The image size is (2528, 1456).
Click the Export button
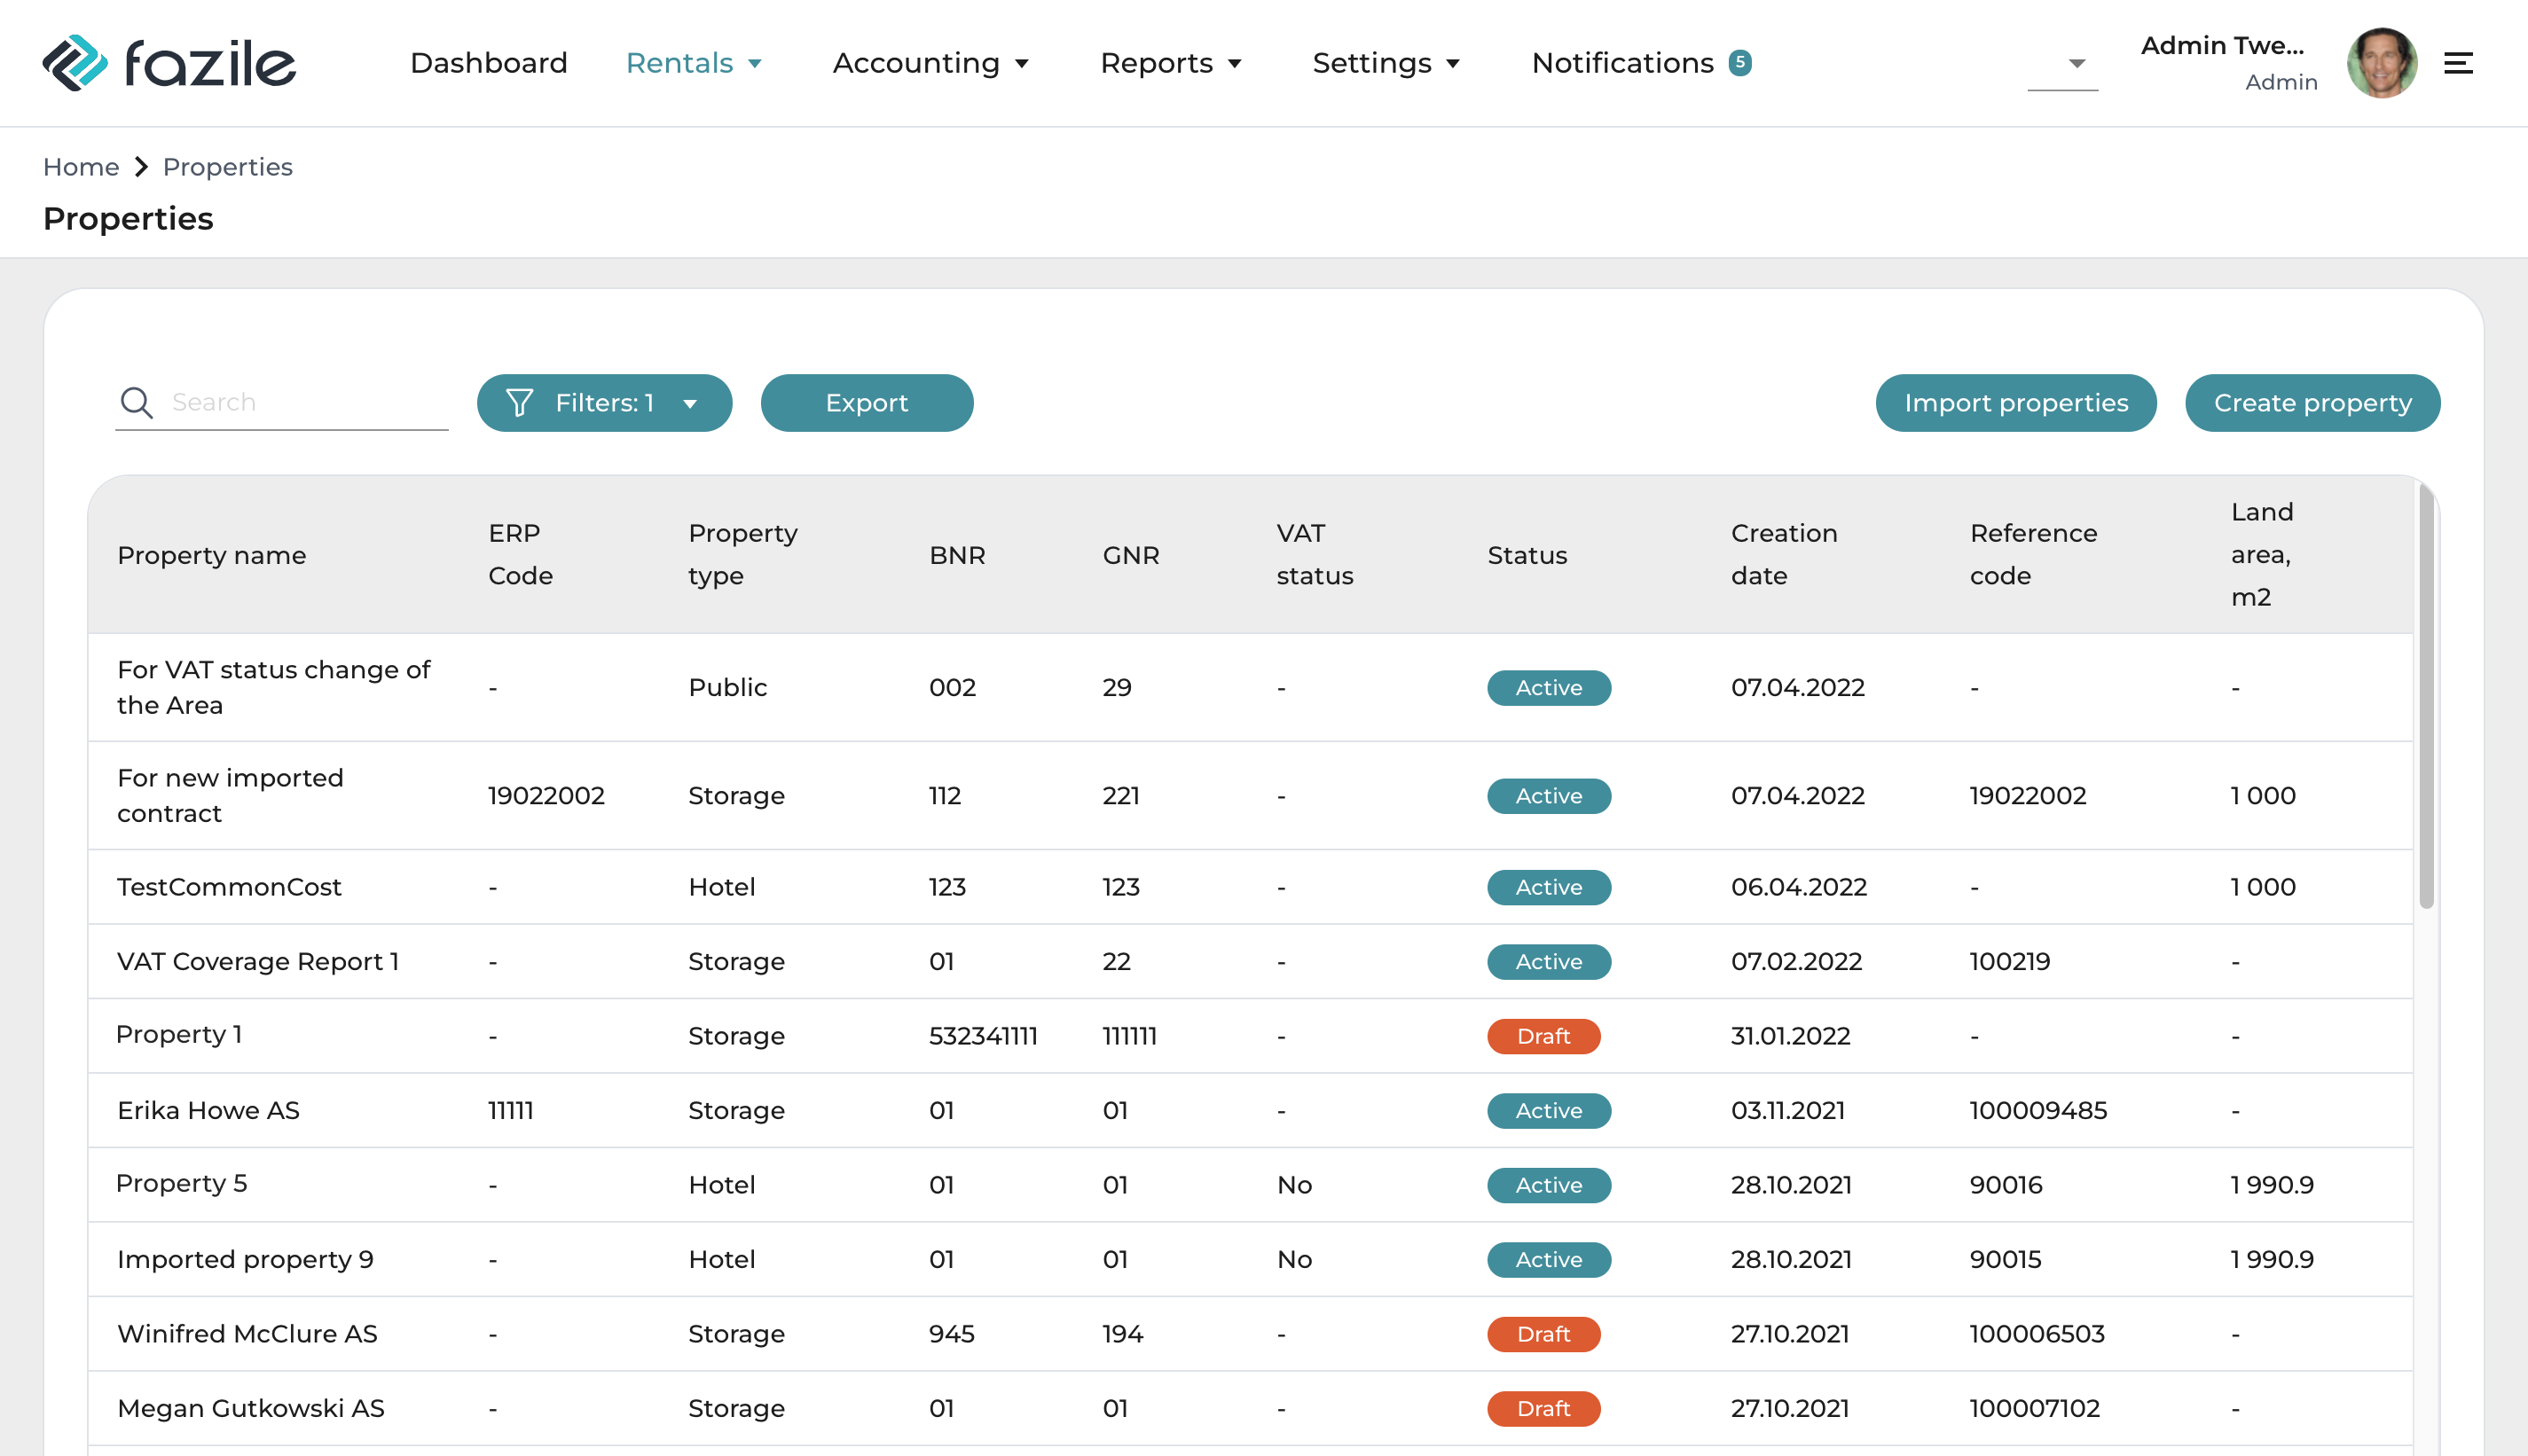click(866, 403)
